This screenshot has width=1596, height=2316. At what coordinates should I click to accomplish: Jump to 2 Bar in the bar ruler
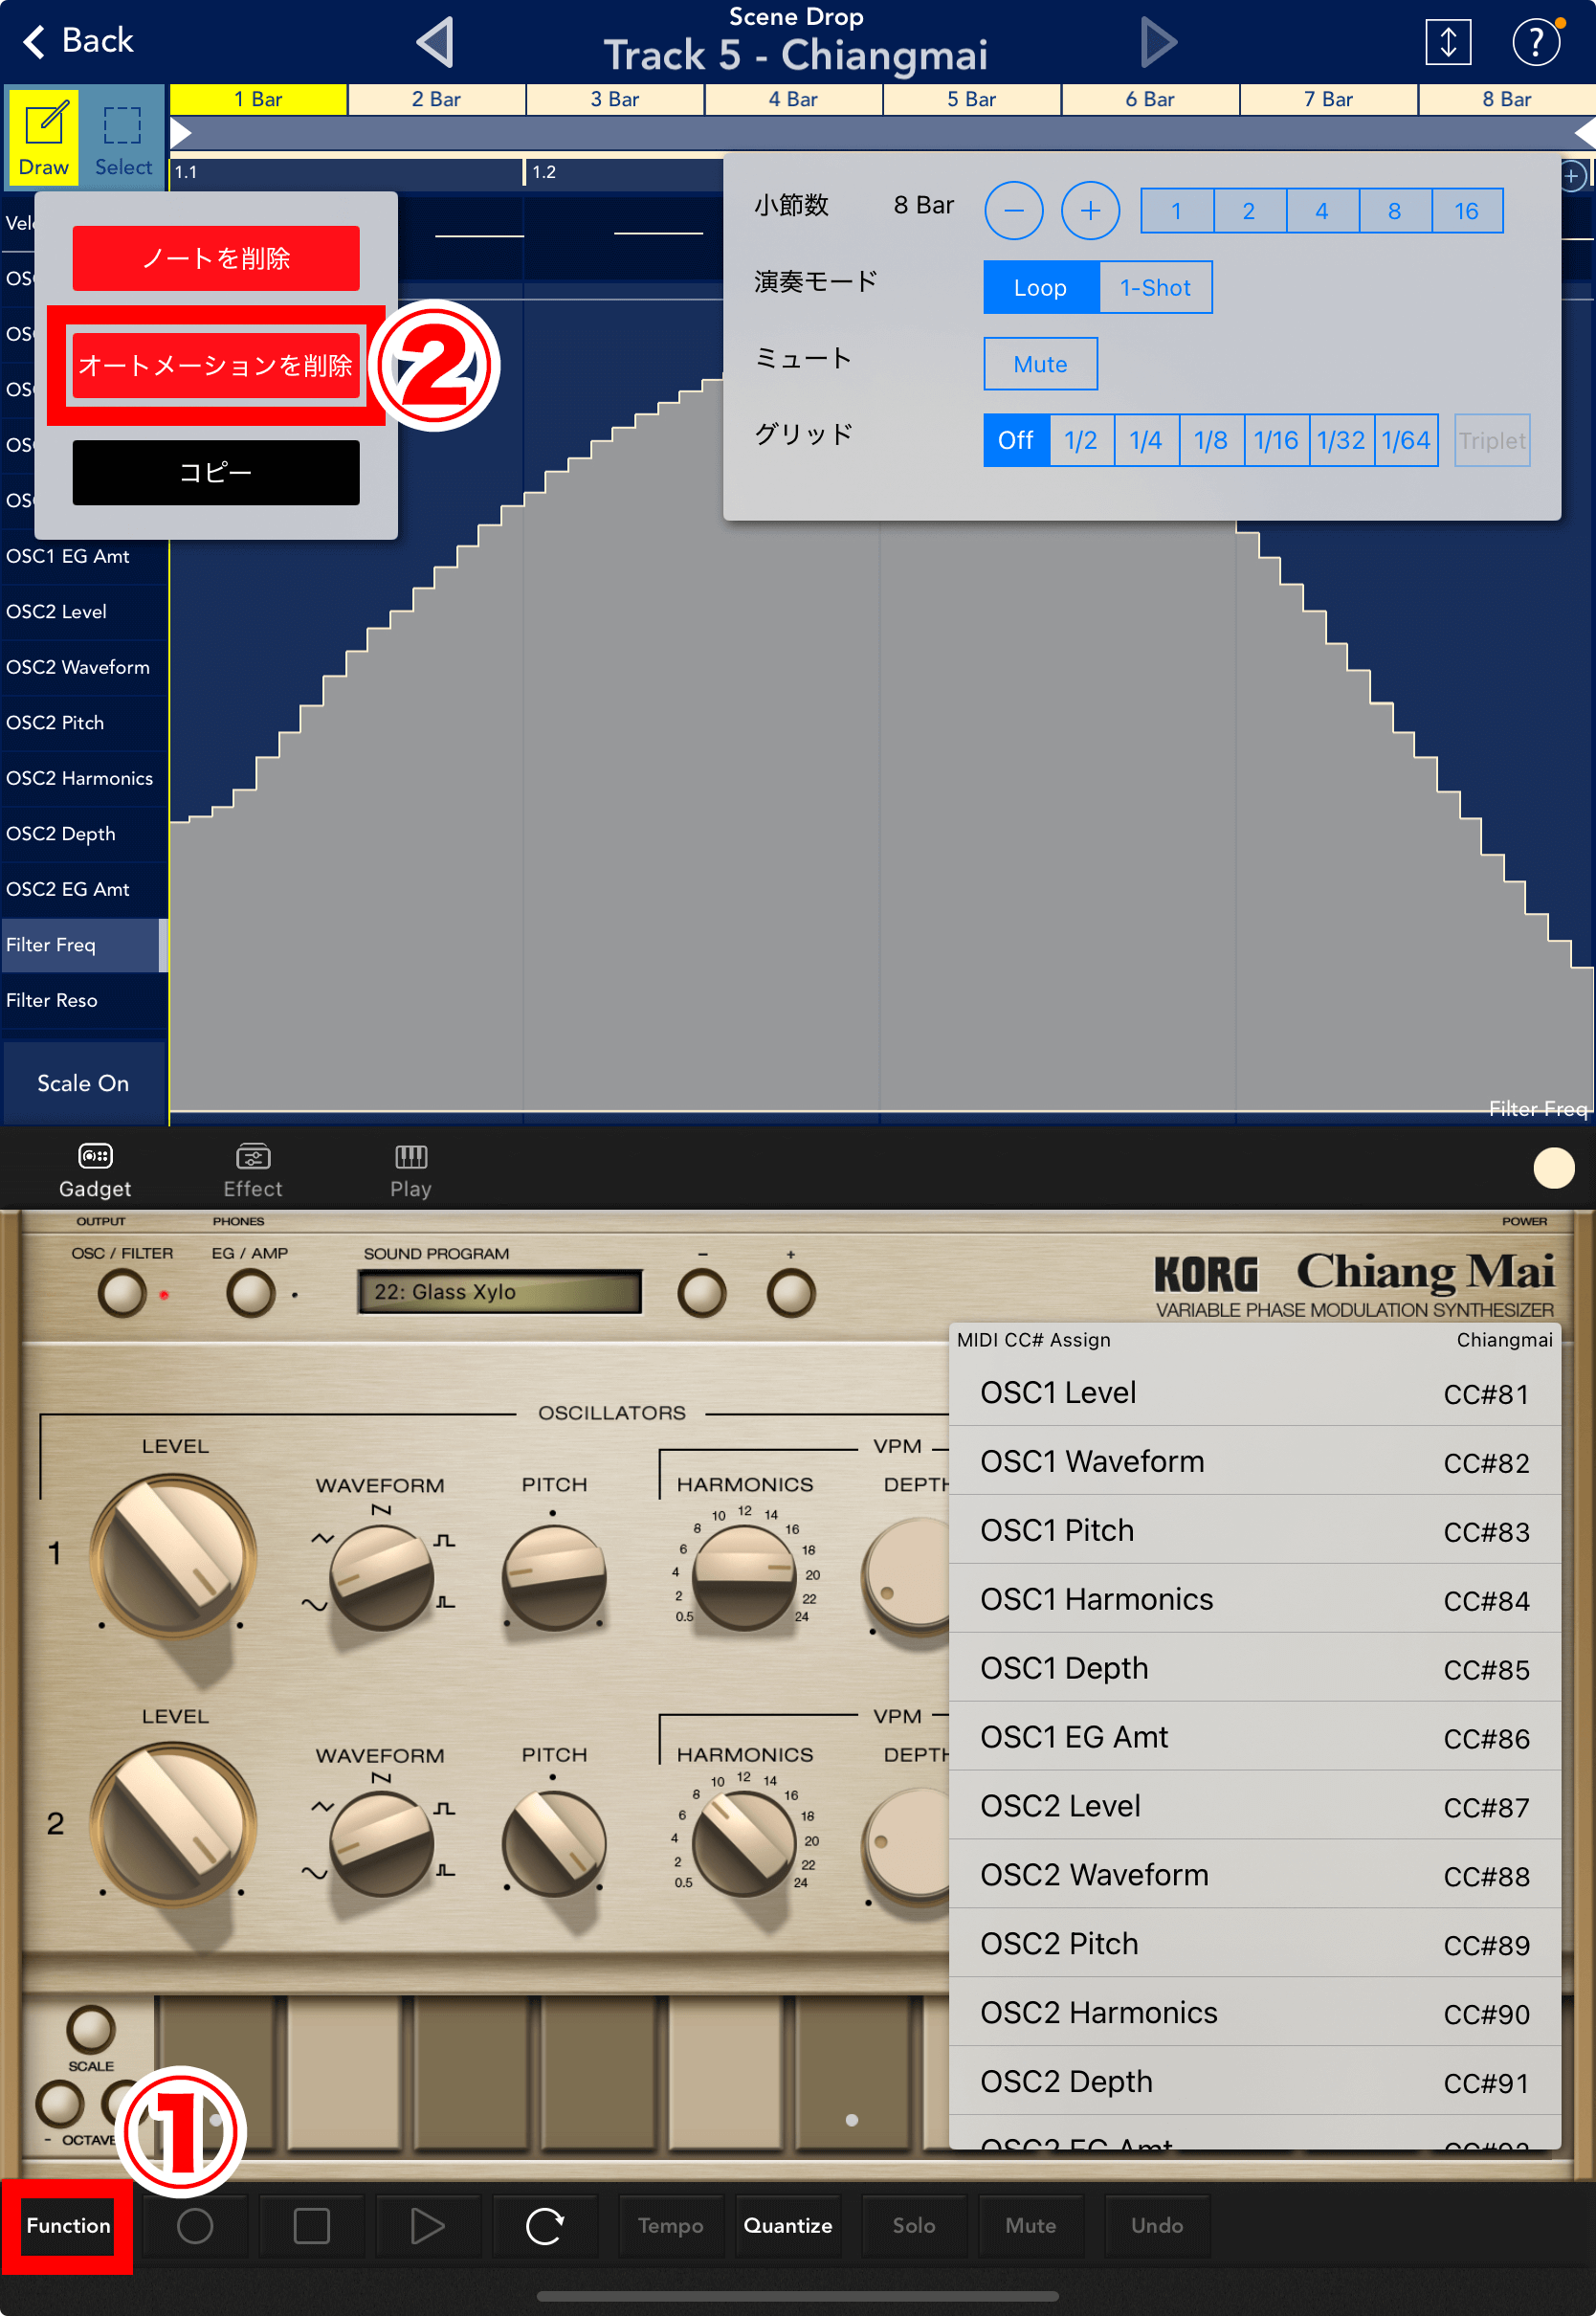pyautogui.click(x=436, y=99)
